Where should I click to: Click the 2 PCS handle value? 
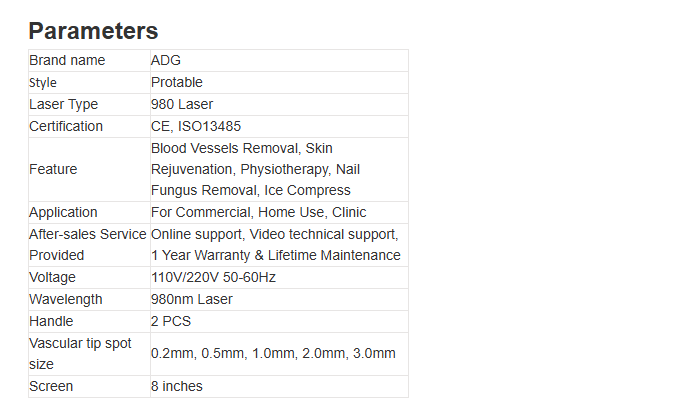(x=171, y=321)
